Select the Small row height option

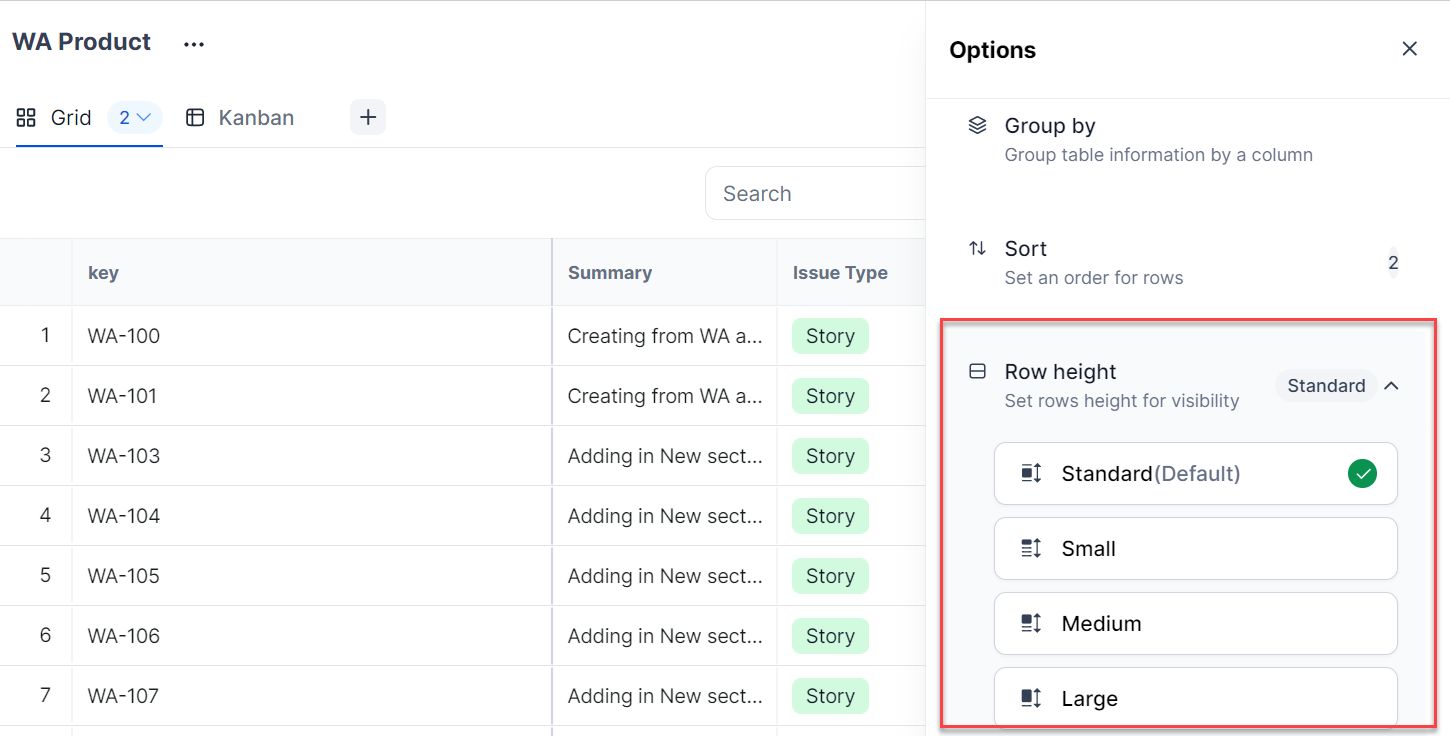pos(1195,549)
